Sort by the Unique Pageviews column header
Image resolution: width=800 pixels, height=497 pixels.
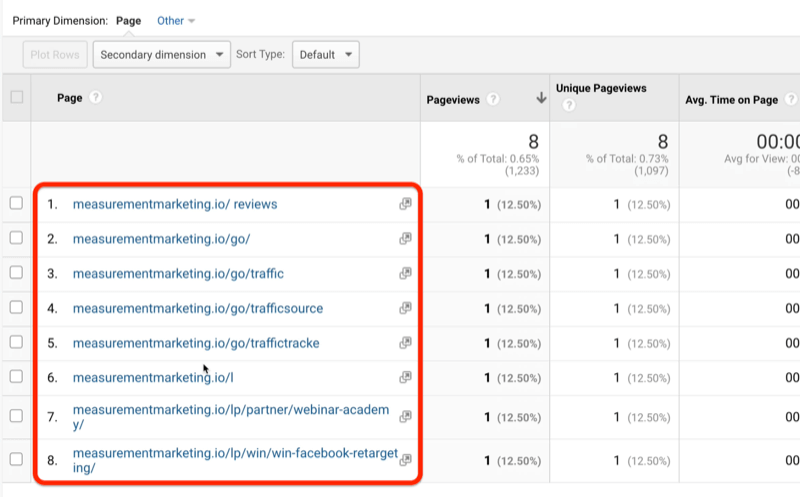[601, 88]
